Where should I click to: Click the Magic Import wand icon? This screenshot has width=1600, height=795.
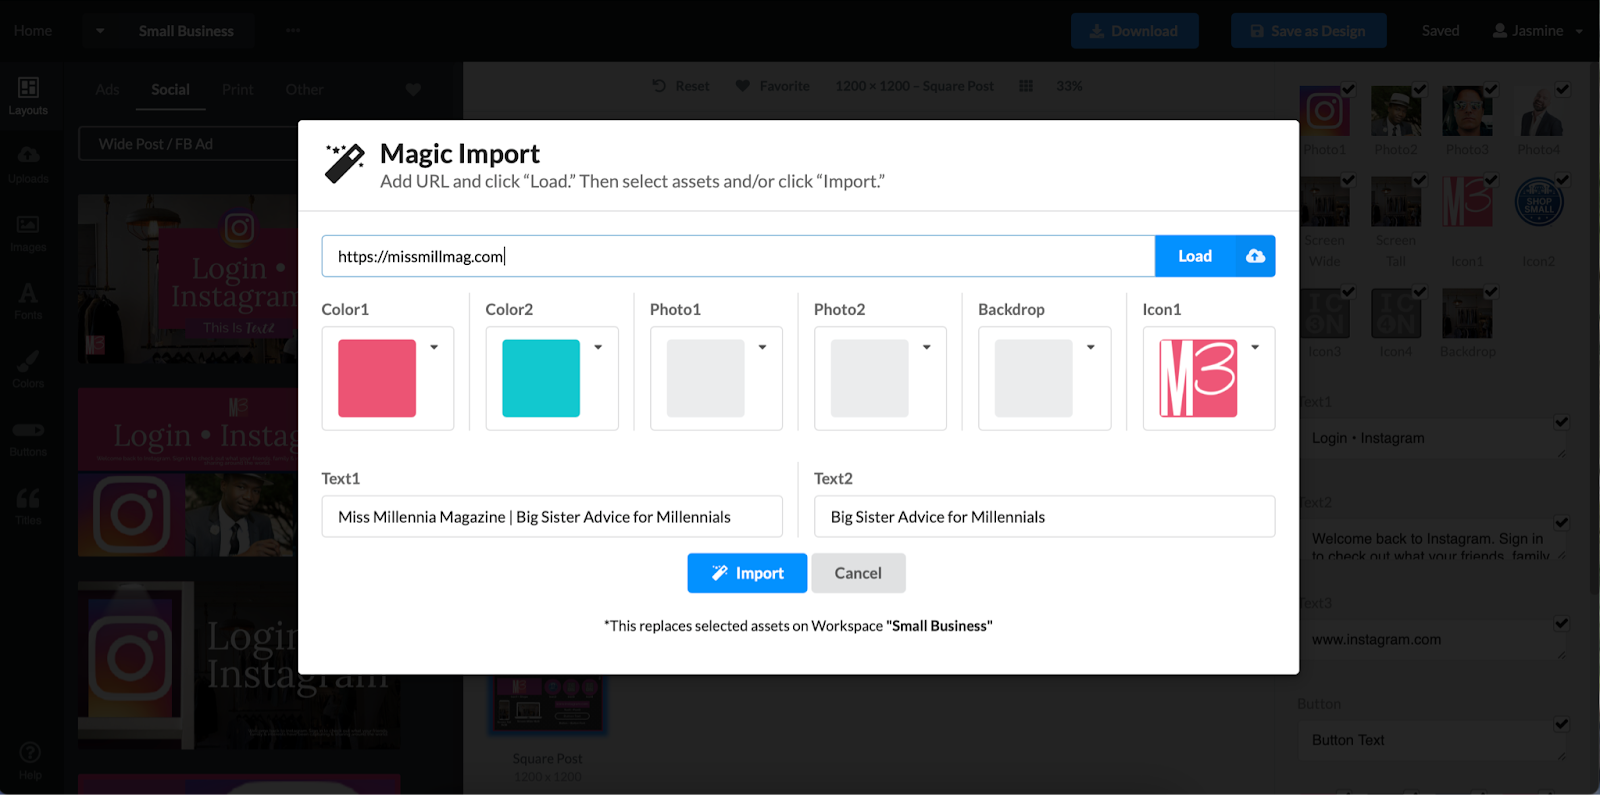click(x=345, y=164)
